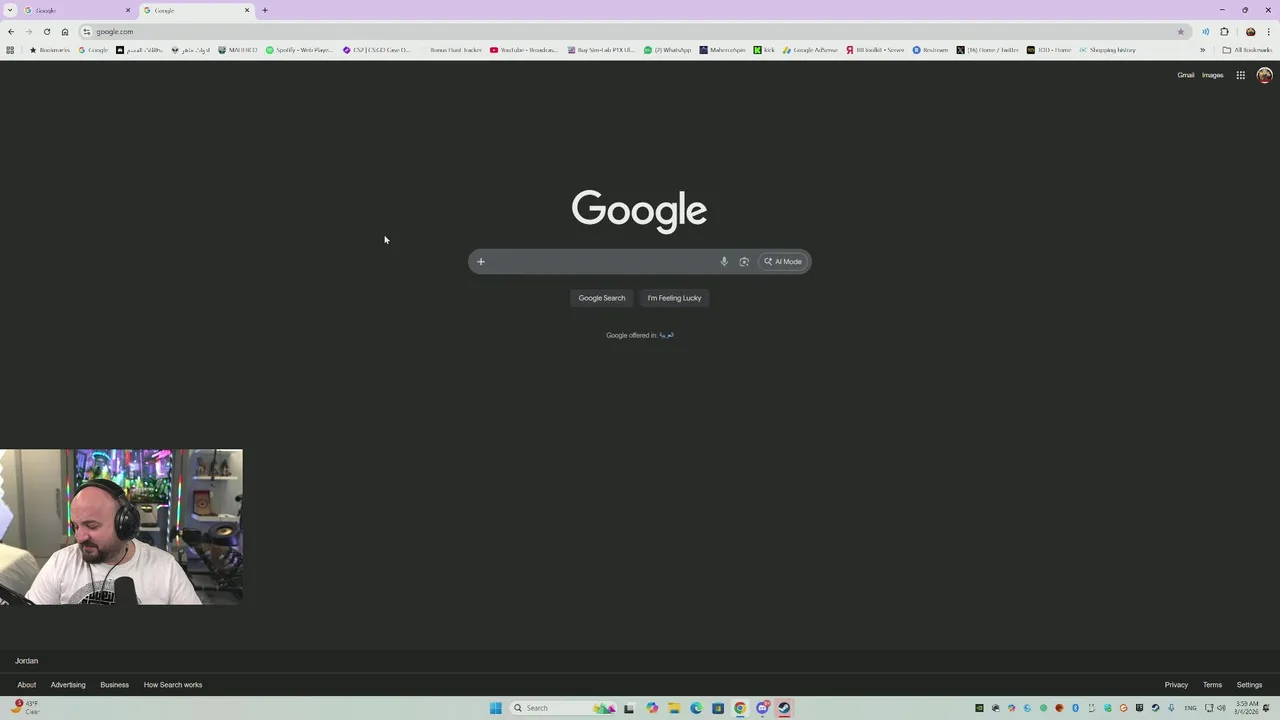Open the YouTube bookmark
This screenshot has width=1280, height=720.
(524, 50)
